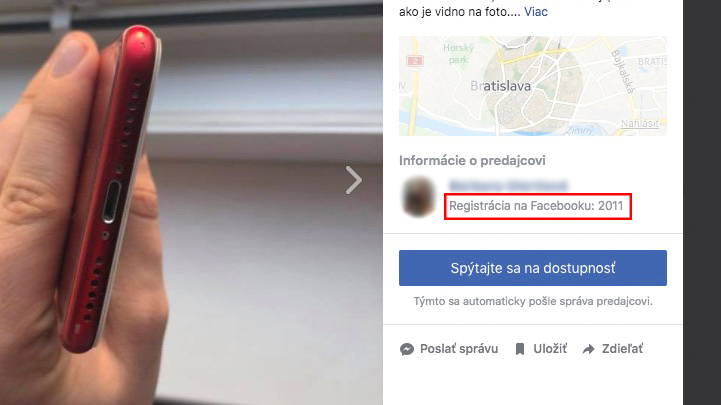Advance to the next photo with the chevron
Screen dimensions: 721x405
coord(354,180)
